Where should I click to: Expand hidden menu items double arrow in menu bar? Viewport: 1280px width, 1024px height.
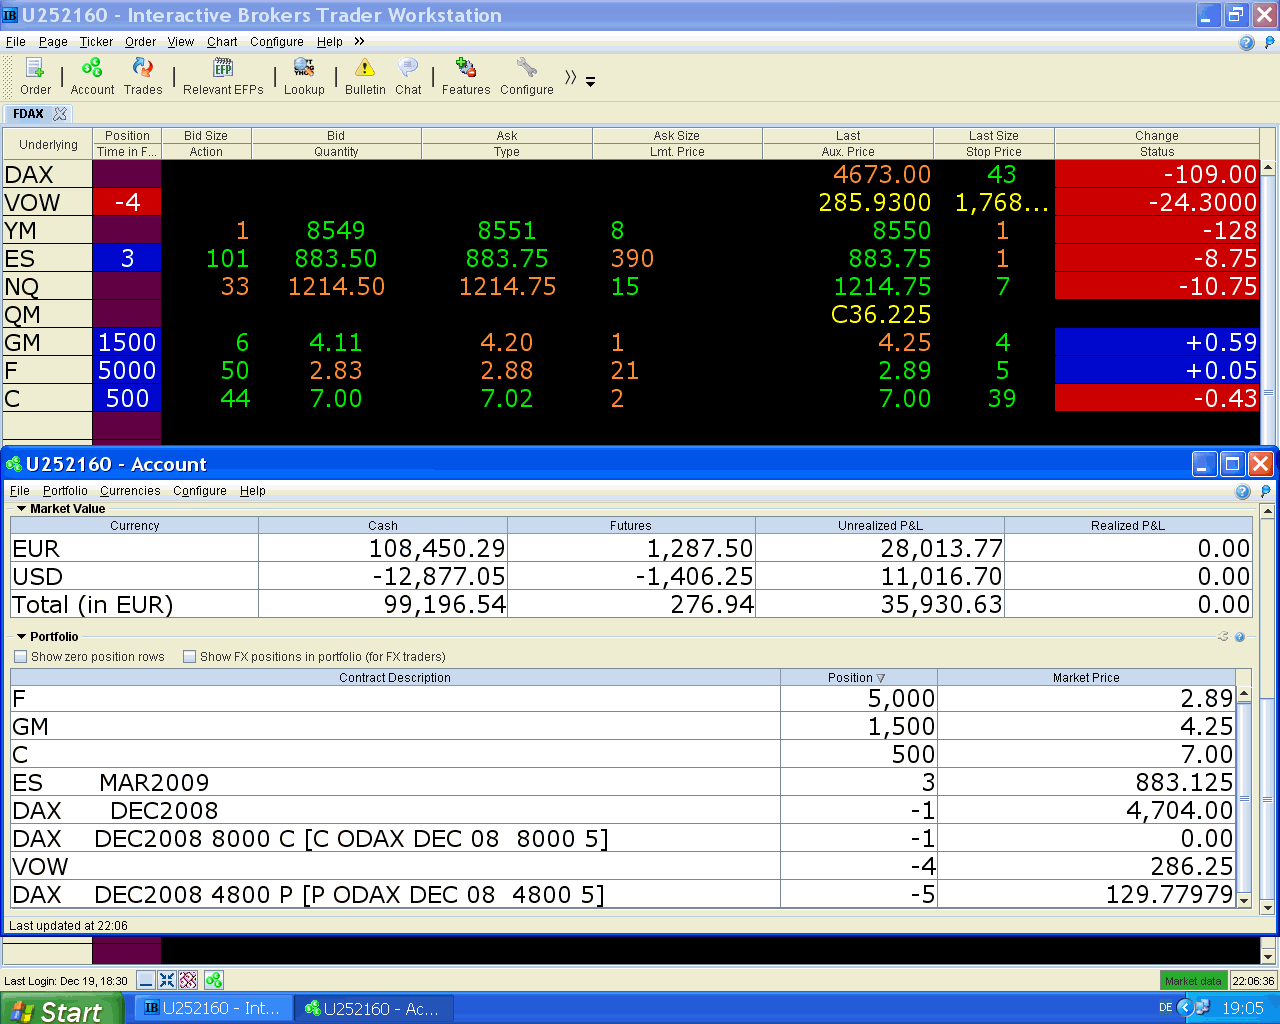click(359, 42)
